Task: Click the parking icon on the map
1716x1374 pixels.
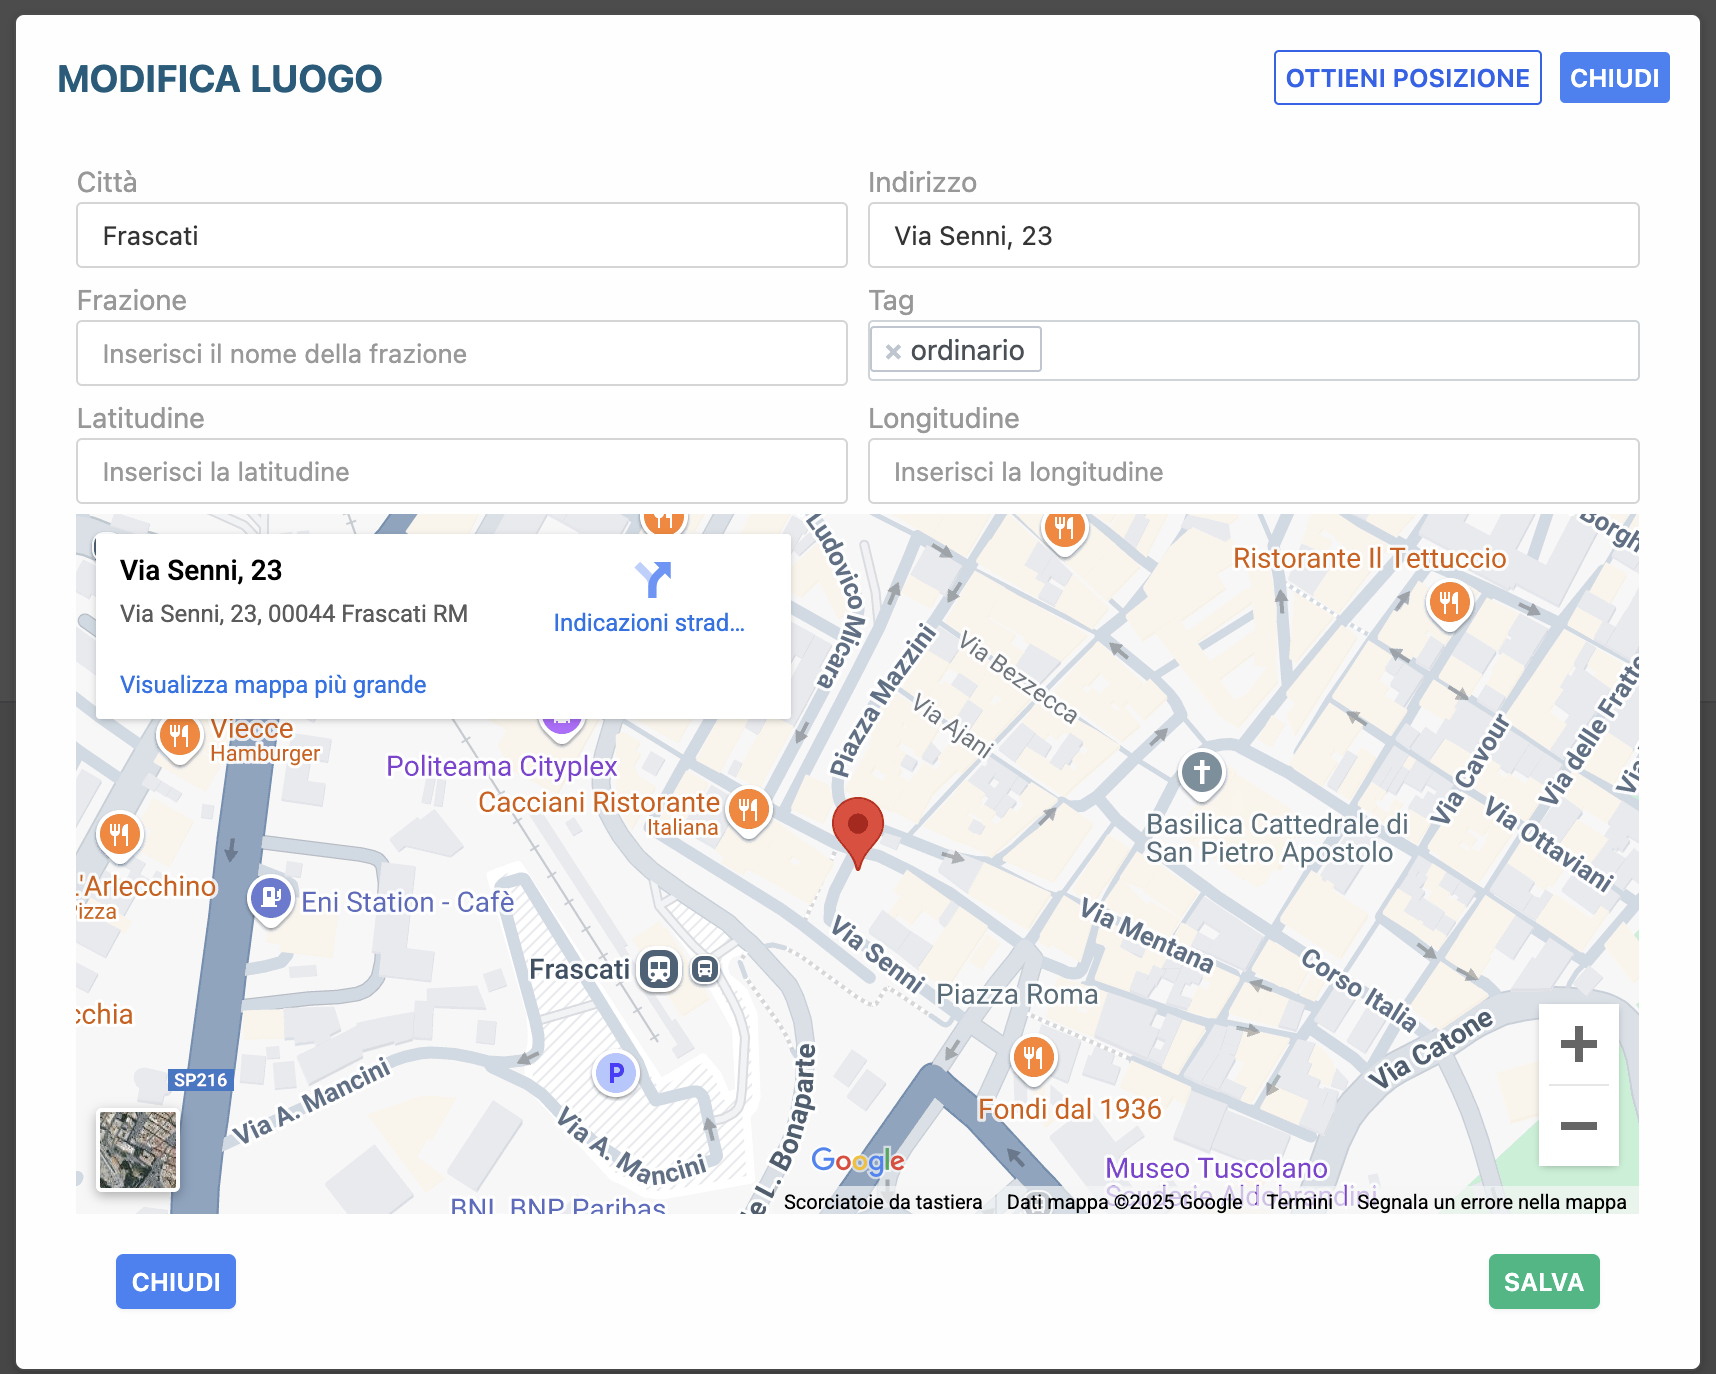Action: click(616, 1073)
